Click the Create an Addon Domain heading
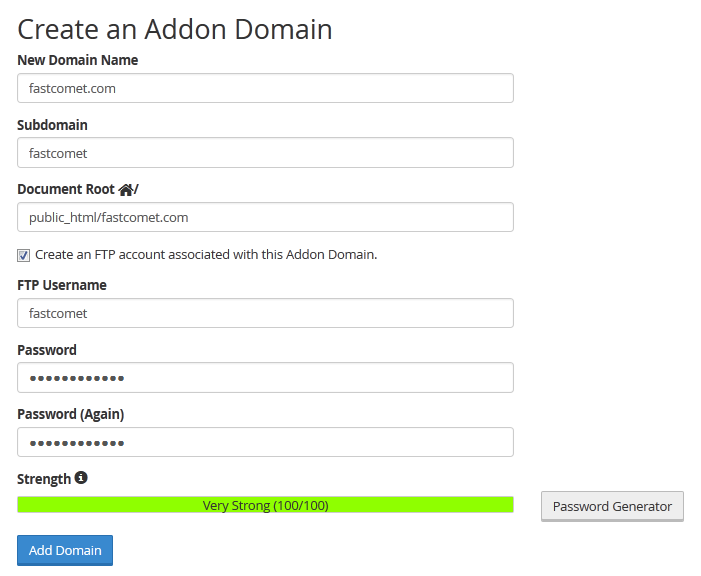Viewport: 701px width, 576px height. tap(175, 29)
